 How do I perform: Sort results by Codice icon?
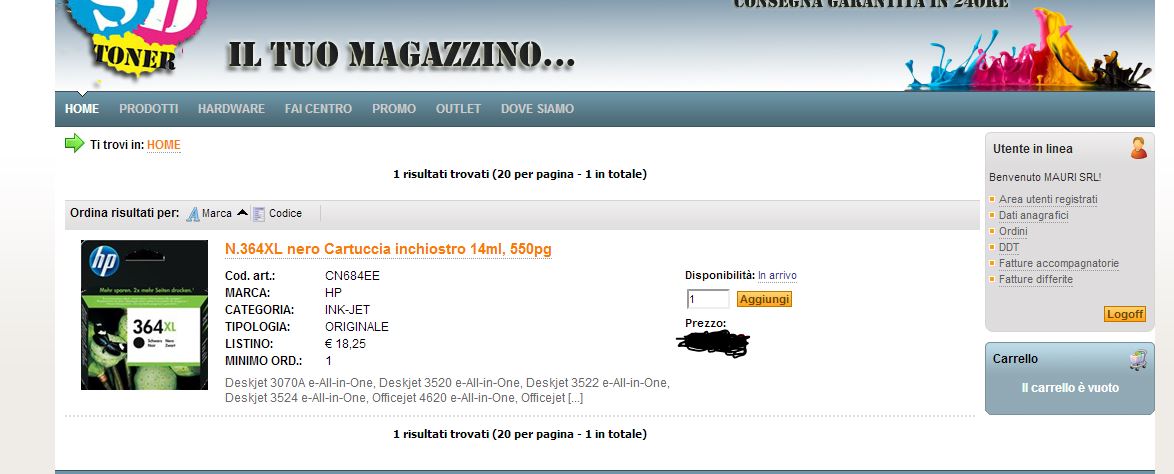pos(258,214)
